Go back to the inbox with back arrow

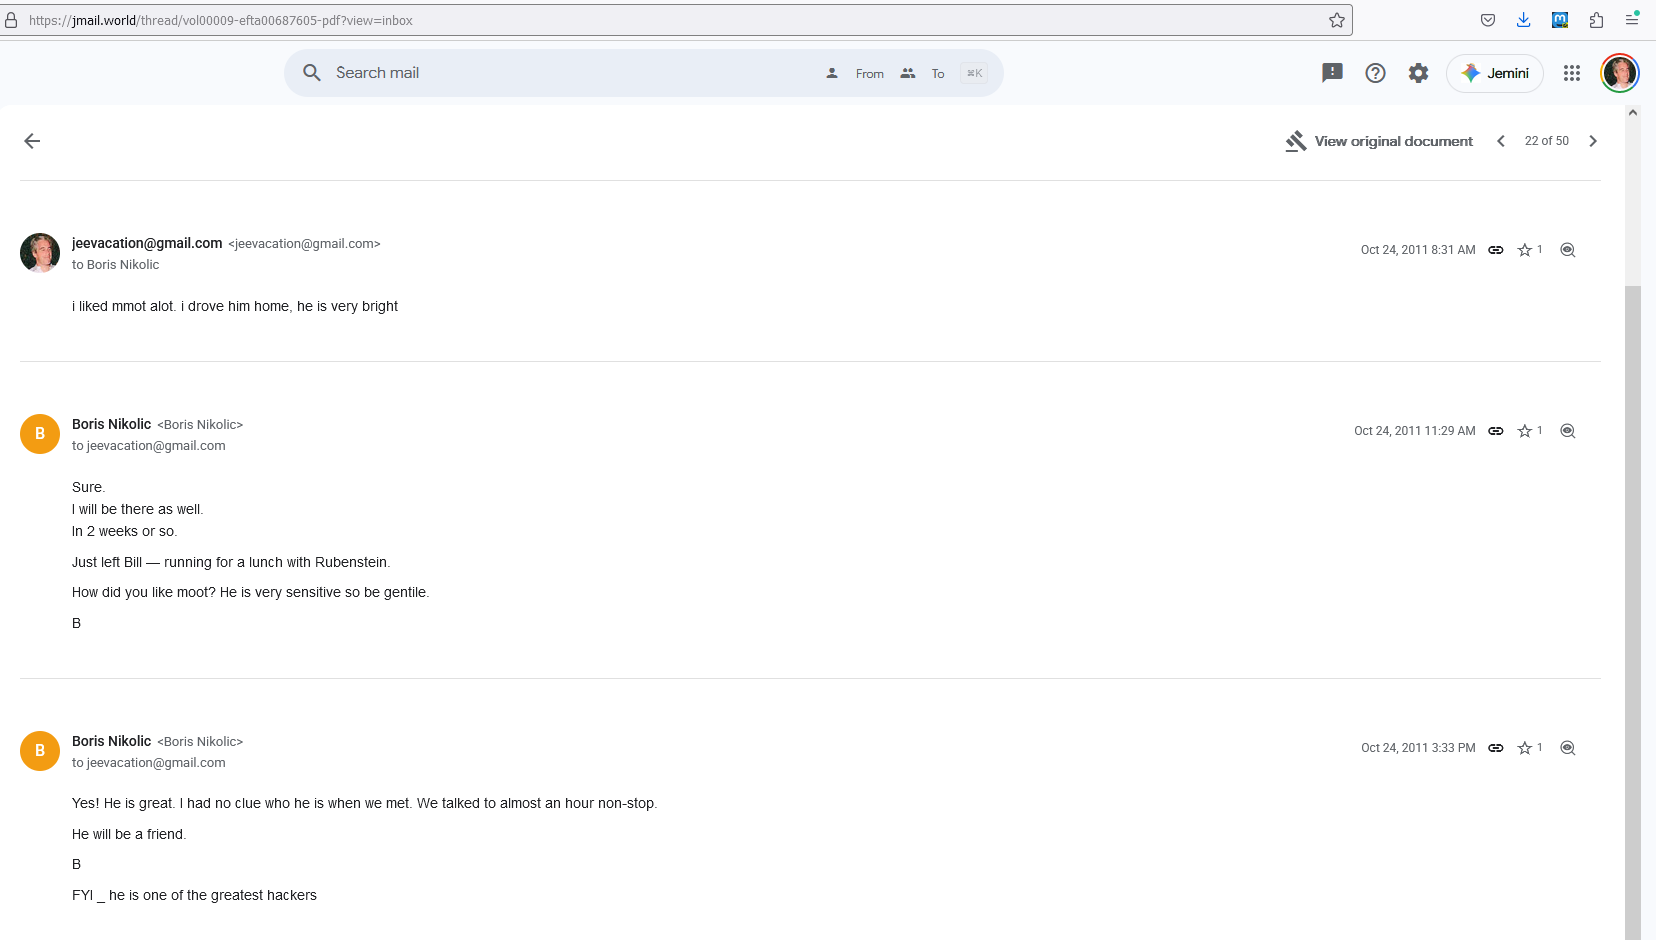[x=32, y=141]
